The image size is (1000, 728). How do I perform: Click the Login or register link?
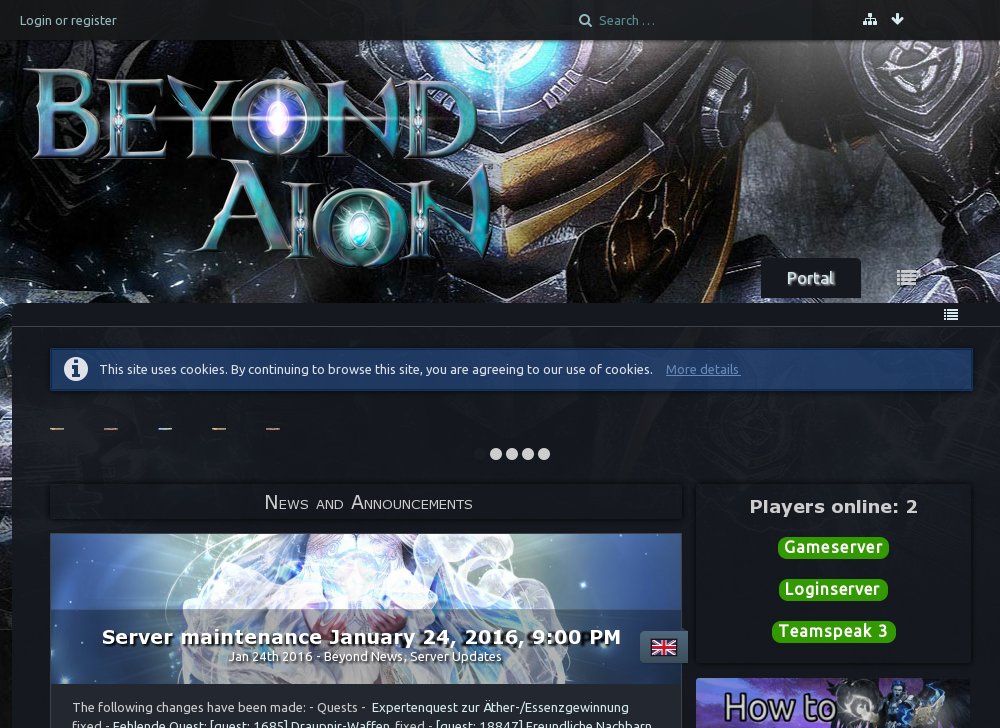68,20
